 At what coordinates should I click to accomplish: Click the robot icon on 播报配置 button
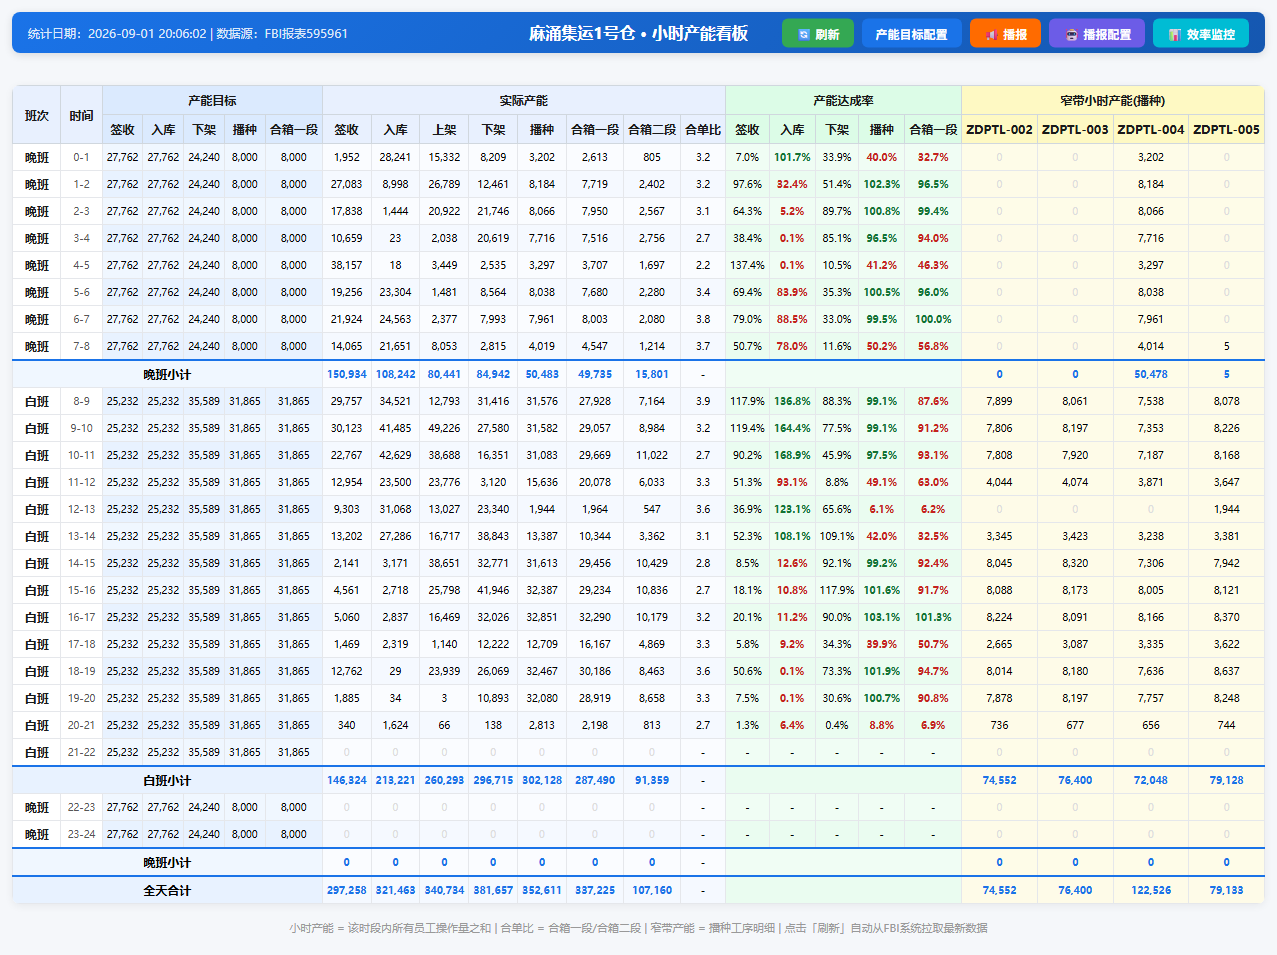pyautogui.click(x=1071, y=34)
